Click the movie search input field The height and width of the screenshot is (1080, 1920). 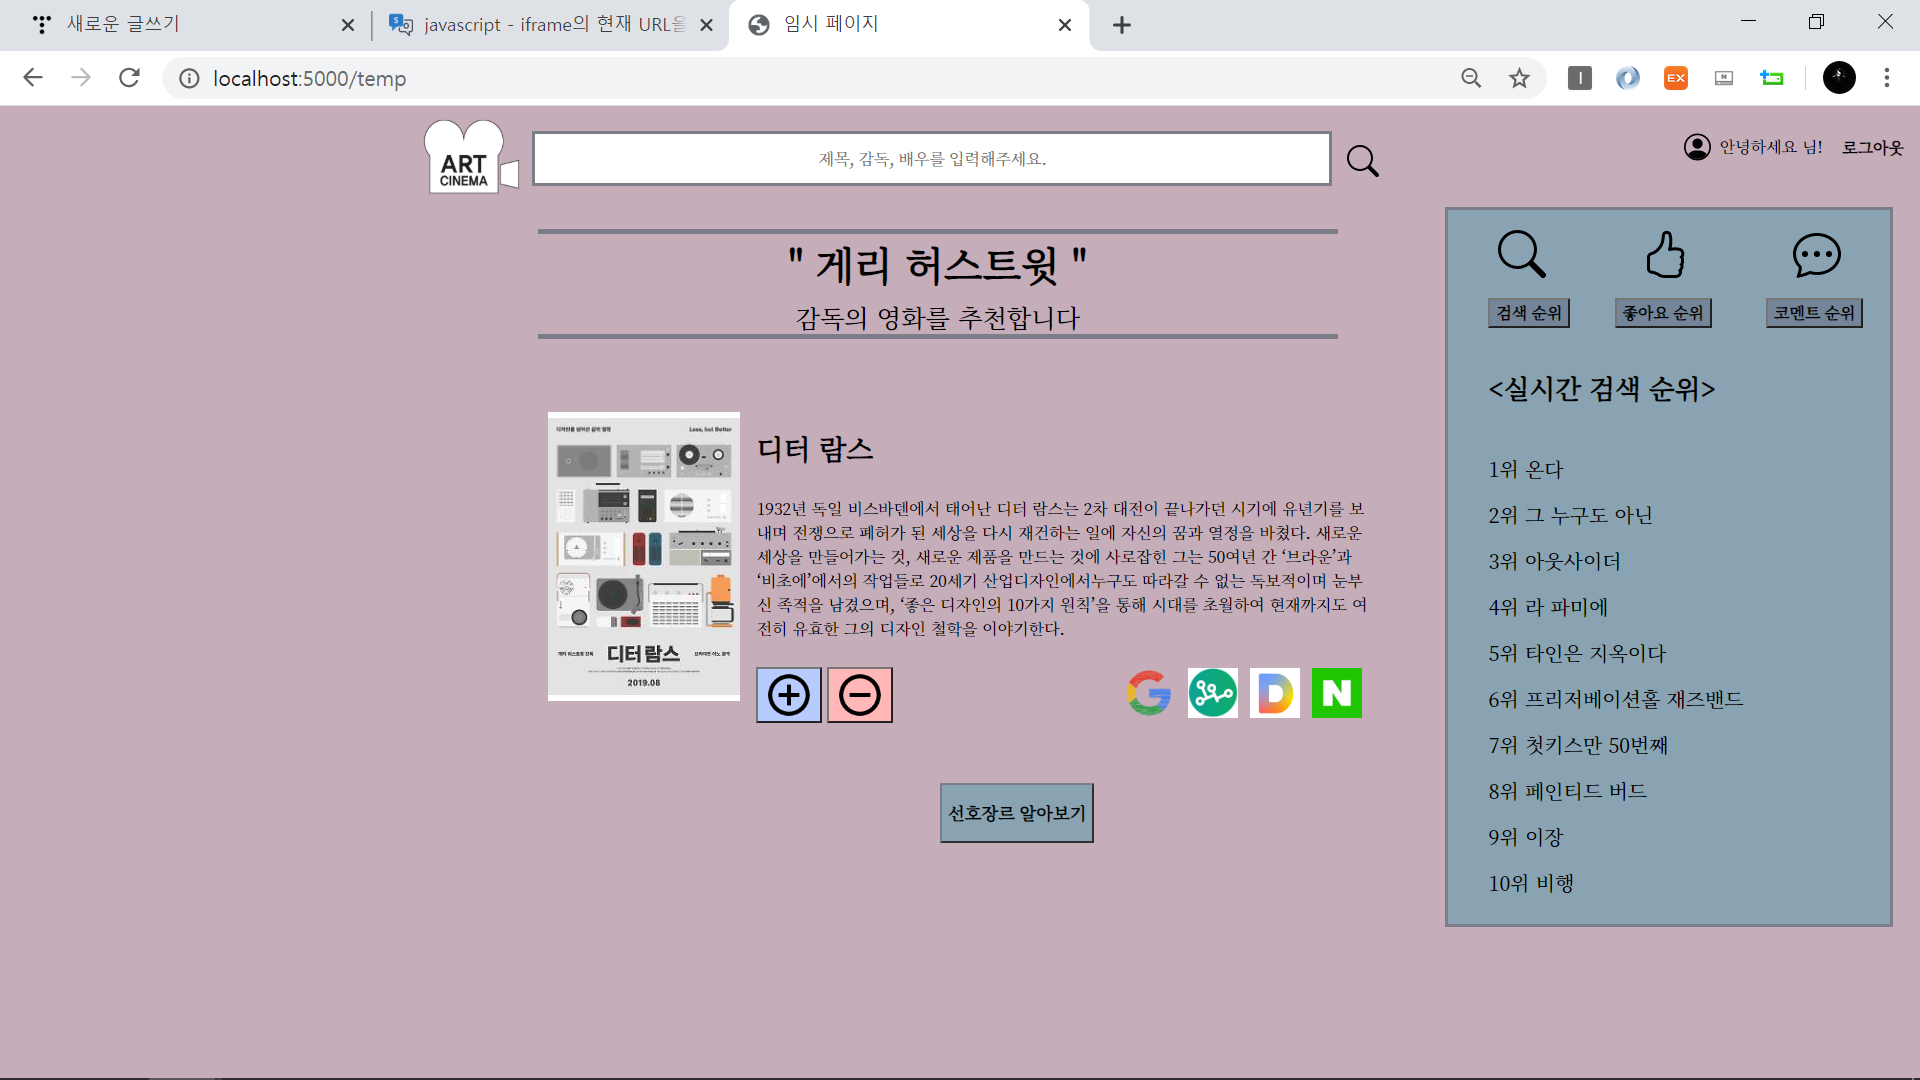click(x=931, y=159)
